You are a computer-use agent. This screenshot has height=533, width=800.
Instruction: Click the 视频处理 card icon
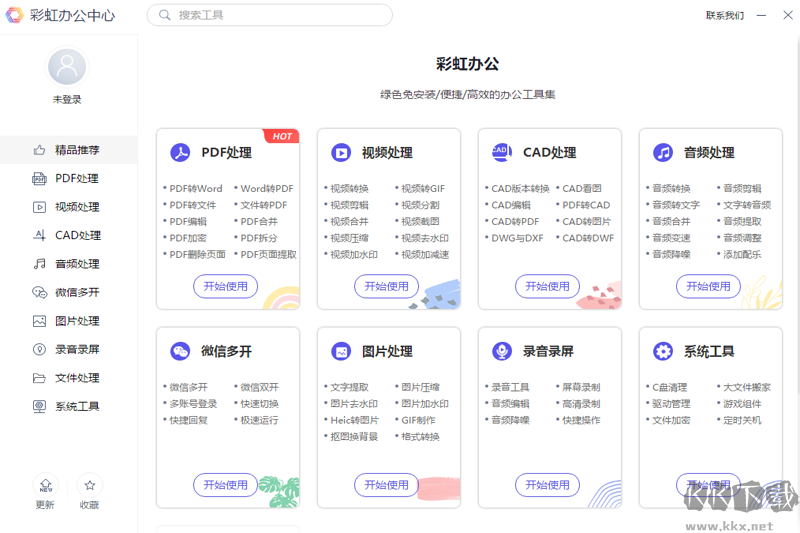pos(341,153)
